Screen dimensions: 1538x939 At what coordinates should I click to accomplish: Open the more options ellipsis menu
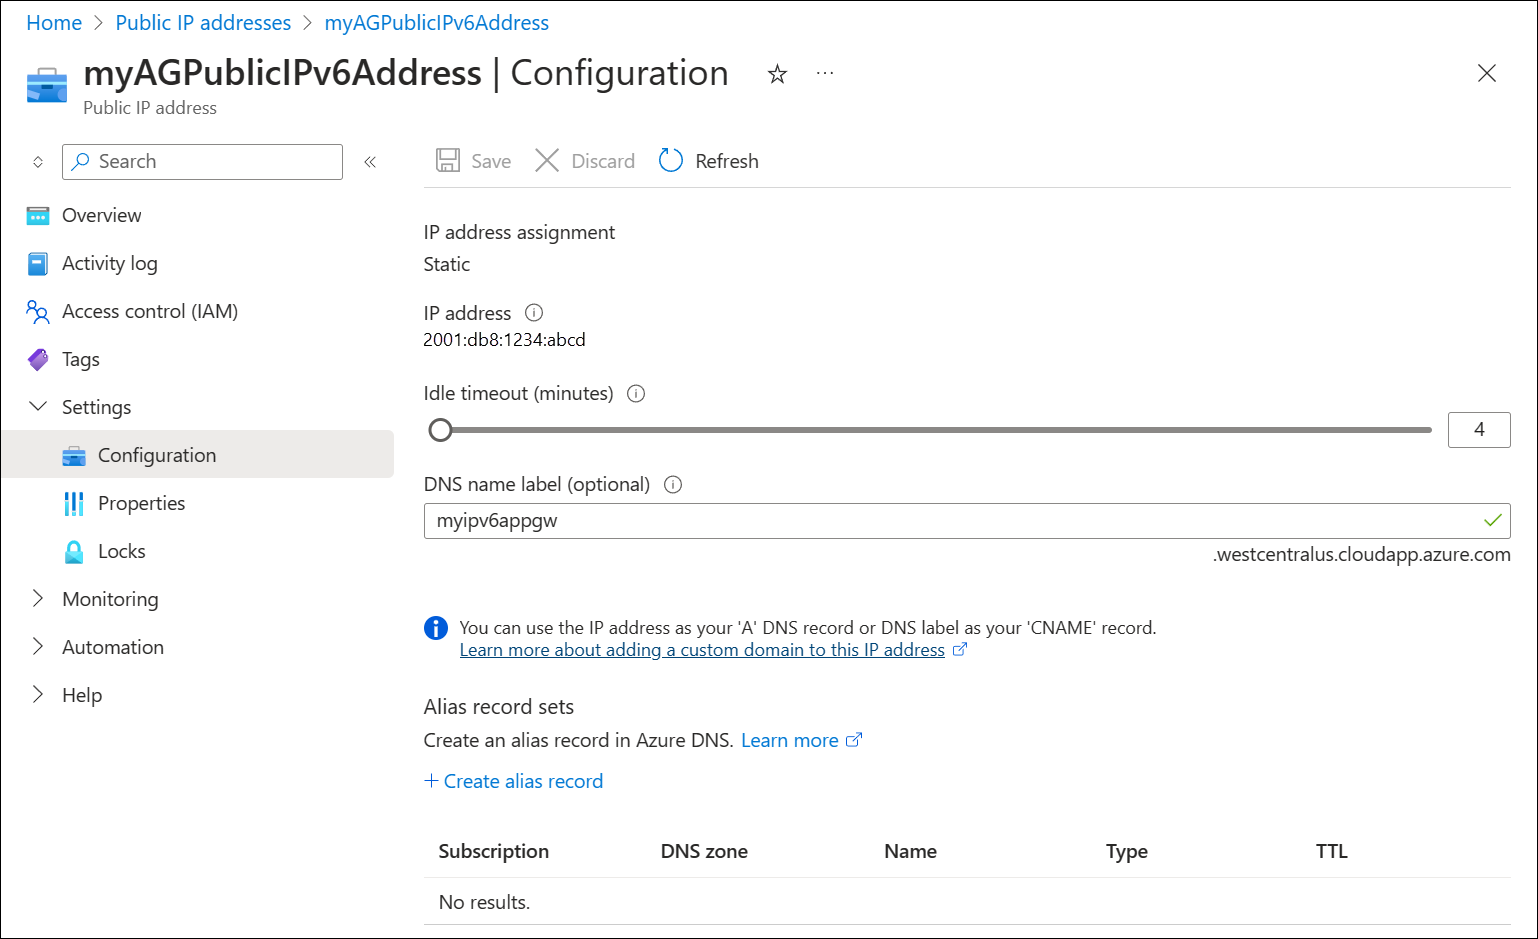pos(825,73)
